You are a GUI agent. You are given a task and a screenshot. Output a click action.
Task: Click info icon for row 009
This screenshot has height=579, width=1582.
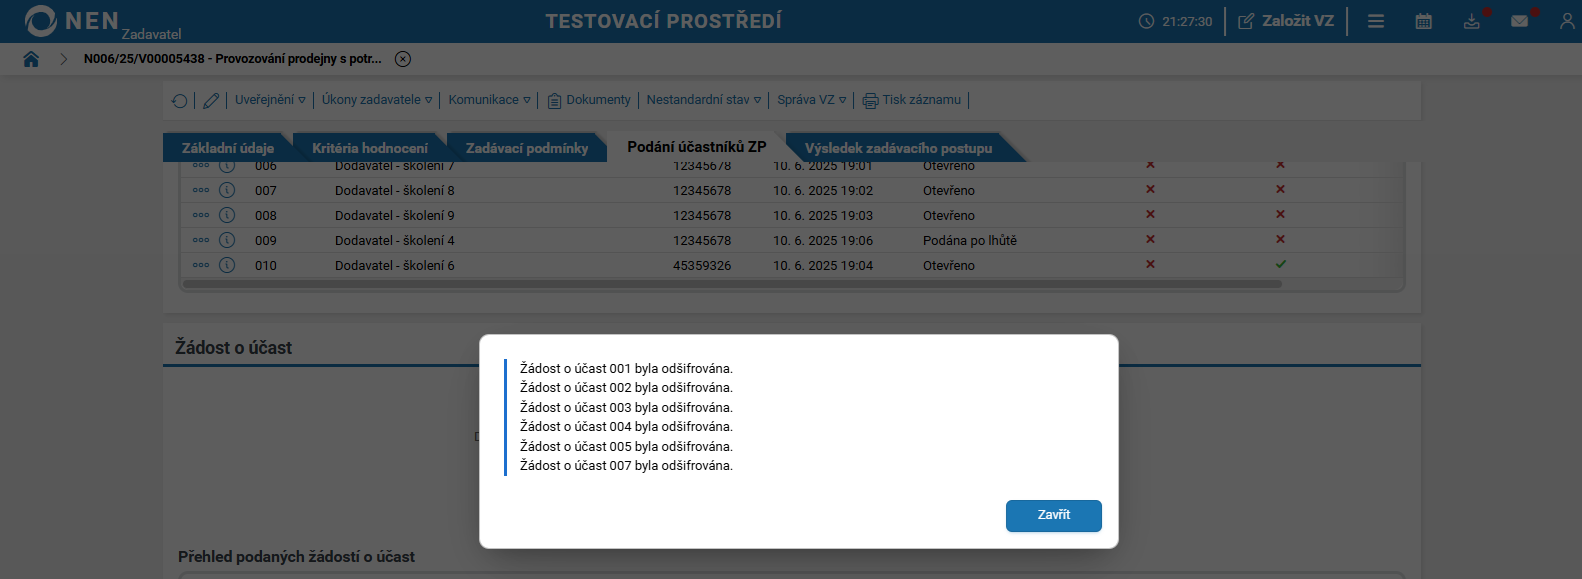click(x=227, y=240)
